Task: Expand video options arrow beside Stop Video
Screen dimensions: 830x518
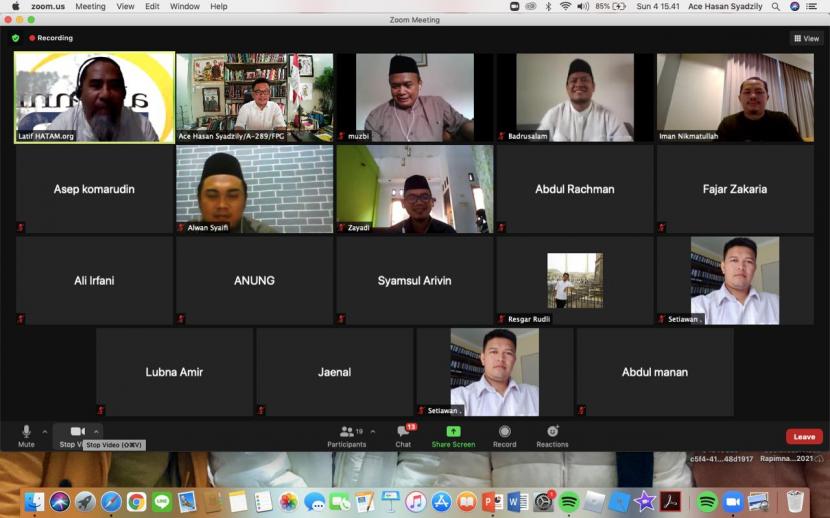Action: [x=96, y=432]
